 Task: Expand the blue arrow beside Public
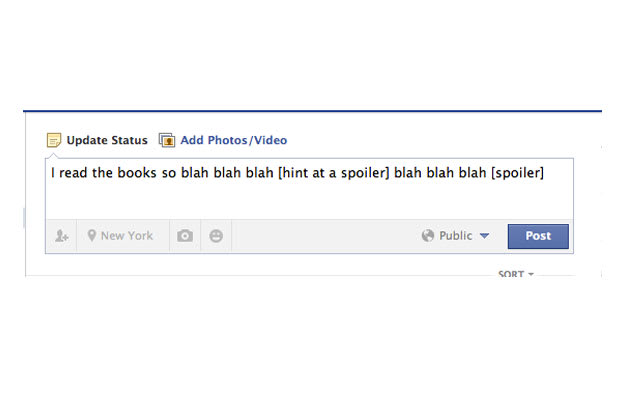[484, 236]
